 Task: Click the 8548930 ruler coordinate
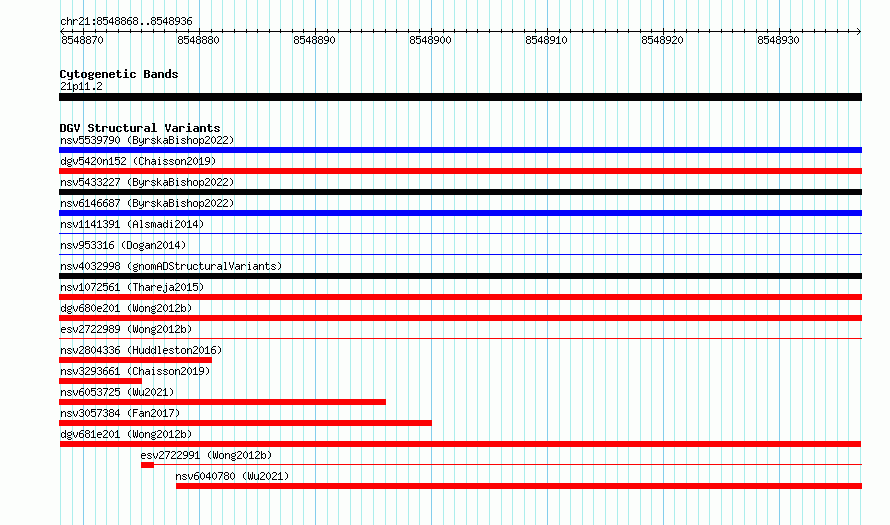tap(778, 40)
